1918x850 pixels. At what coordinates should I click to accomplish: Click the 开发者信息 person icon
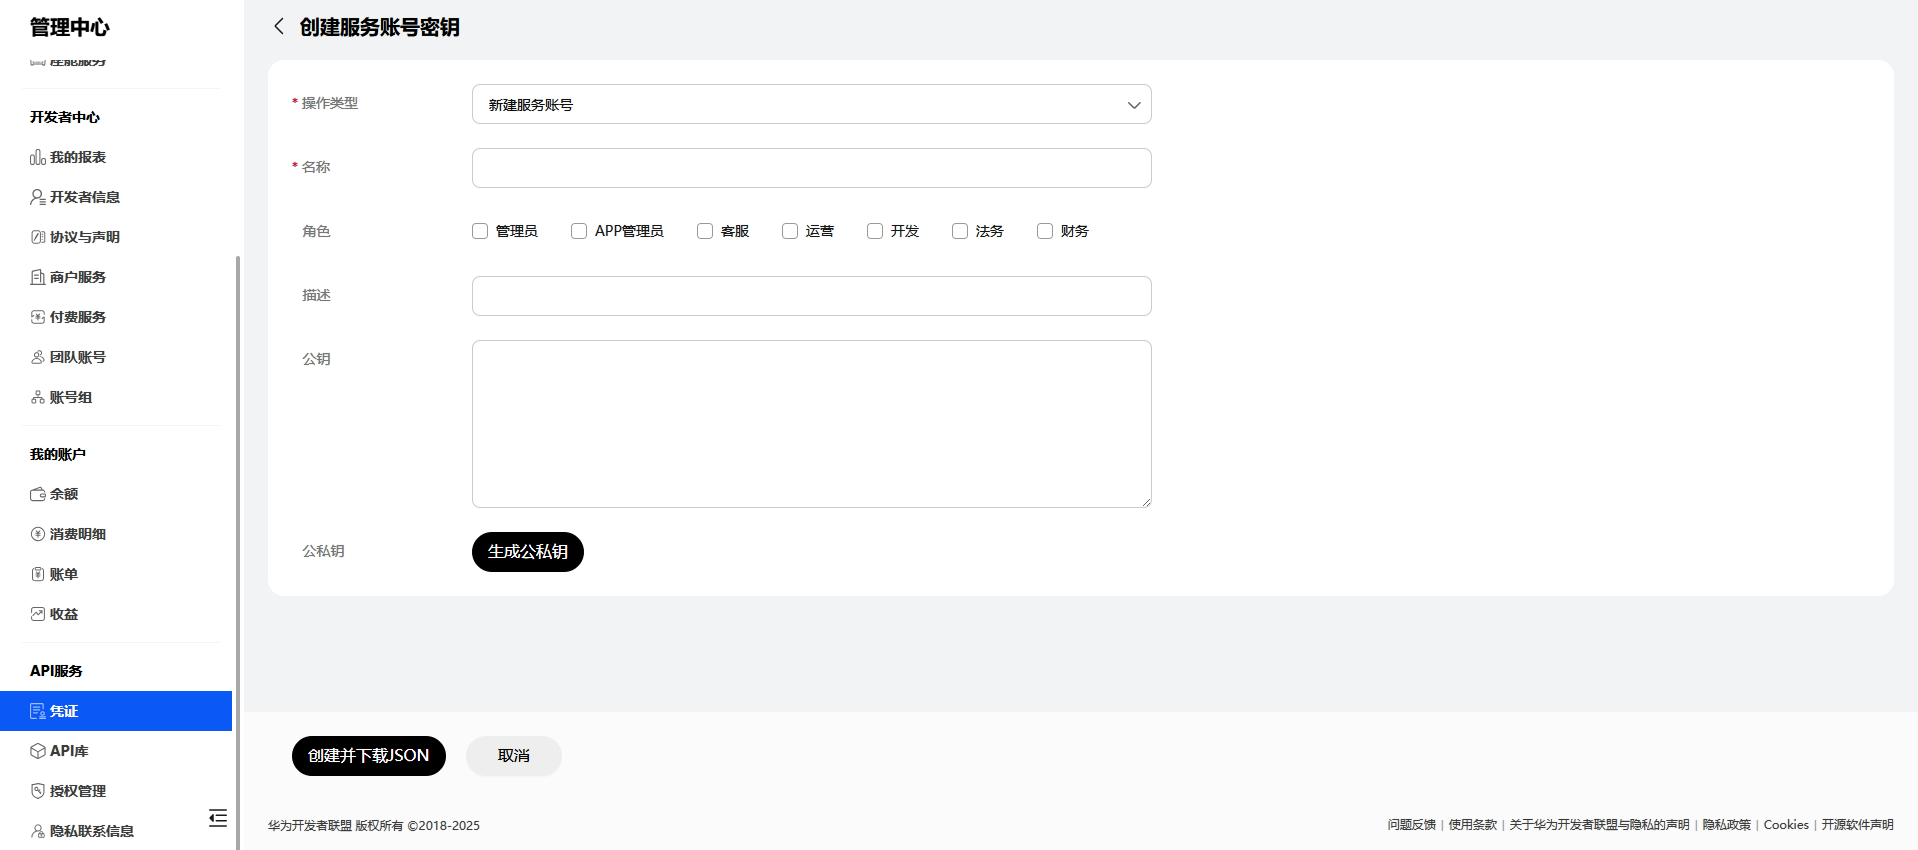38,197
